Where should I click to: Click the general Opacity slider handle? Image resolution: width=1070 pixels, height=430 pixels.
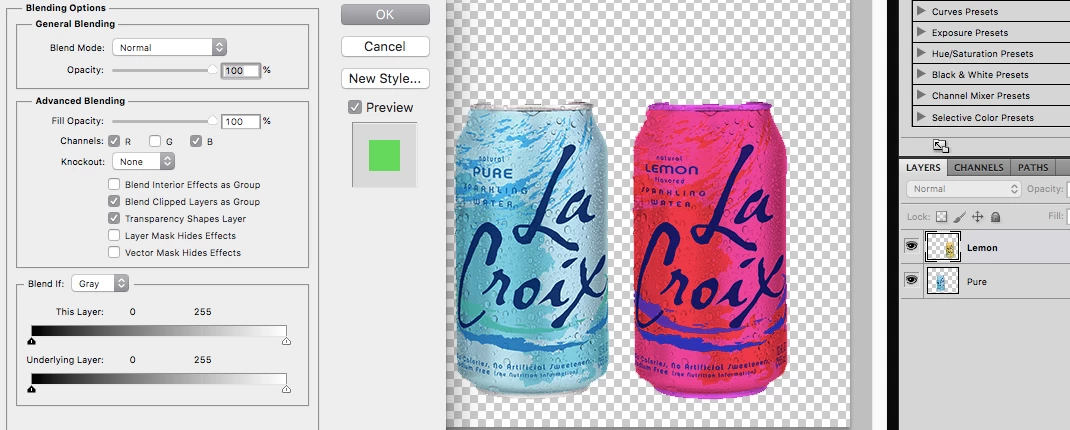213,70
